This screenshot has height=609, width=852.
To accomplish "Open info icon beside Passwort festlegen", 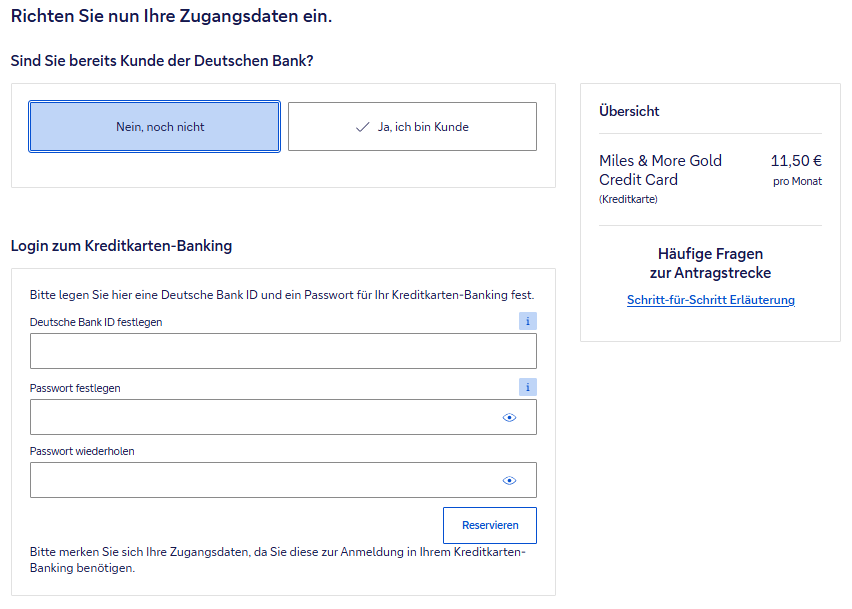I will 528,387.
